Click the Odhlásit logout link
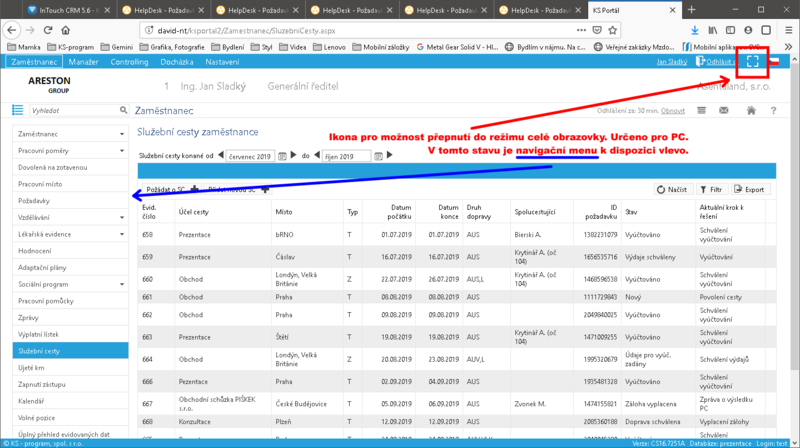This screenshot has height=448, width=800. (x=719, y=62)
